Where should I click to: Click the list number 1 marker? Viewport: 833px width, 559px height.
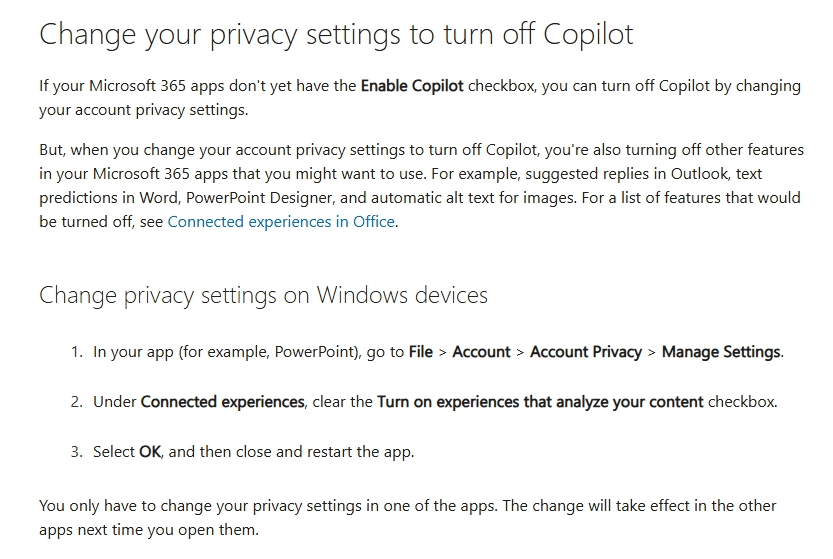(x=76, y=352)
